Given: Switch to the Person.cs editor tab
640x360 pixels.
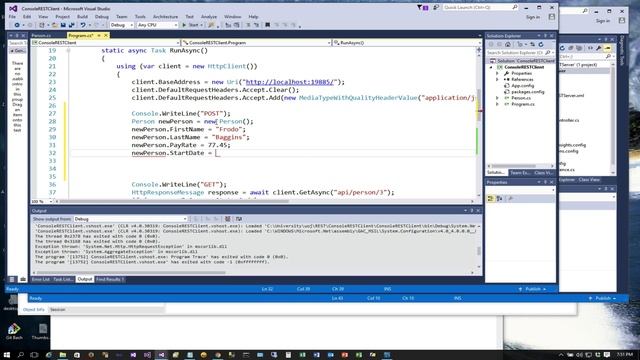Looking at the screenshot, I should pos(41,36).
